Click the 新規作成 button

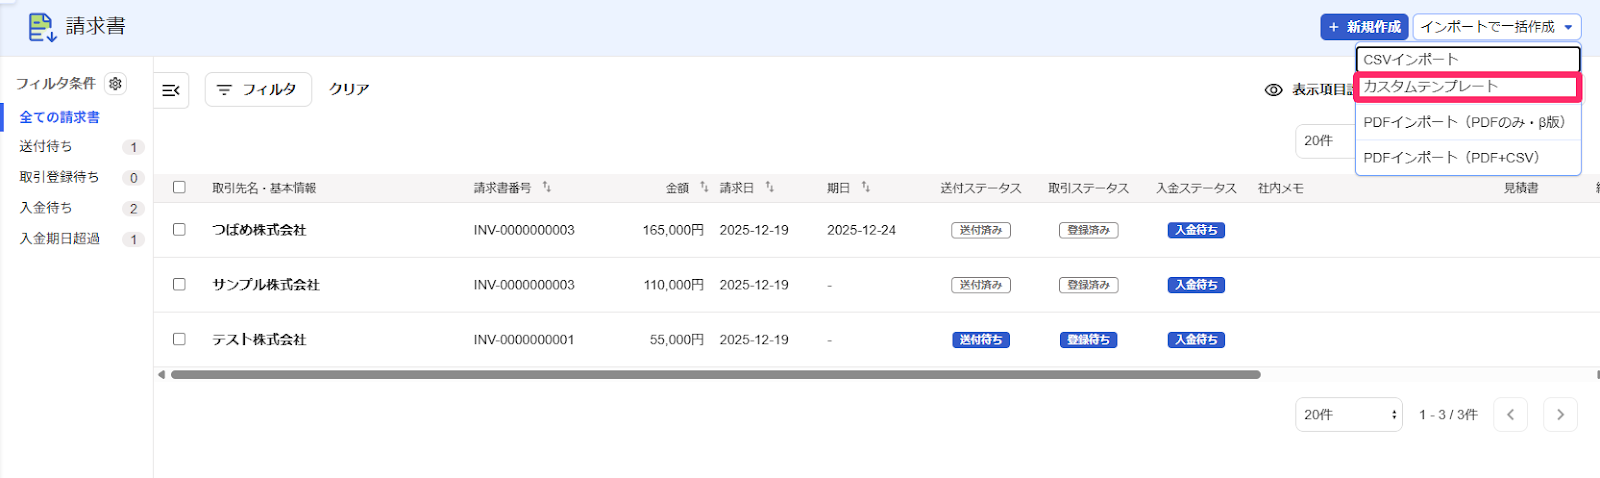coord(1364,27)
